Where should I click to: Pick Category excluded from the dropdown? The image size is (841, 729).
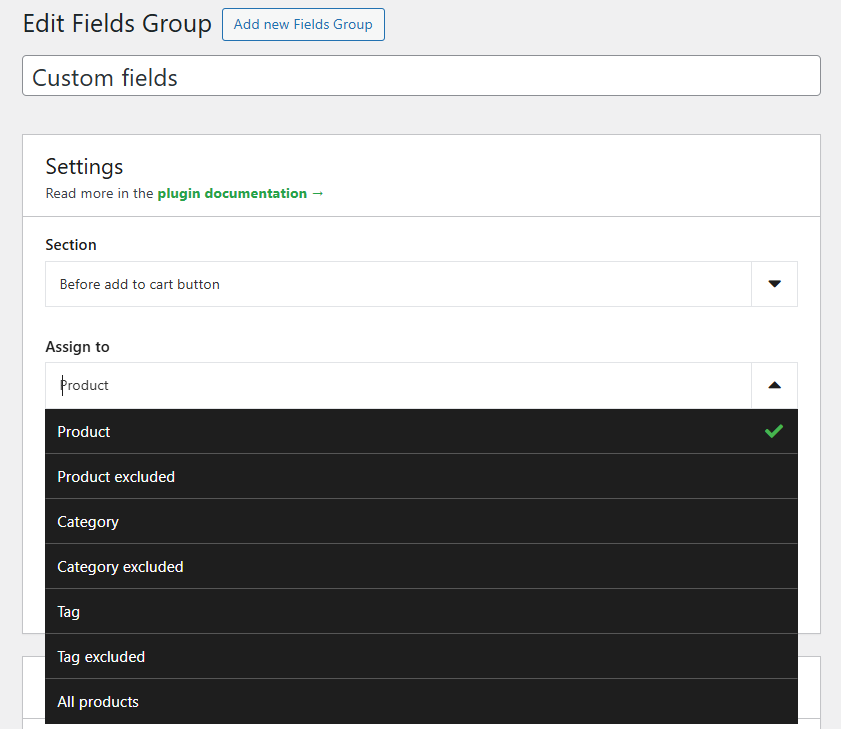[120, 567]
